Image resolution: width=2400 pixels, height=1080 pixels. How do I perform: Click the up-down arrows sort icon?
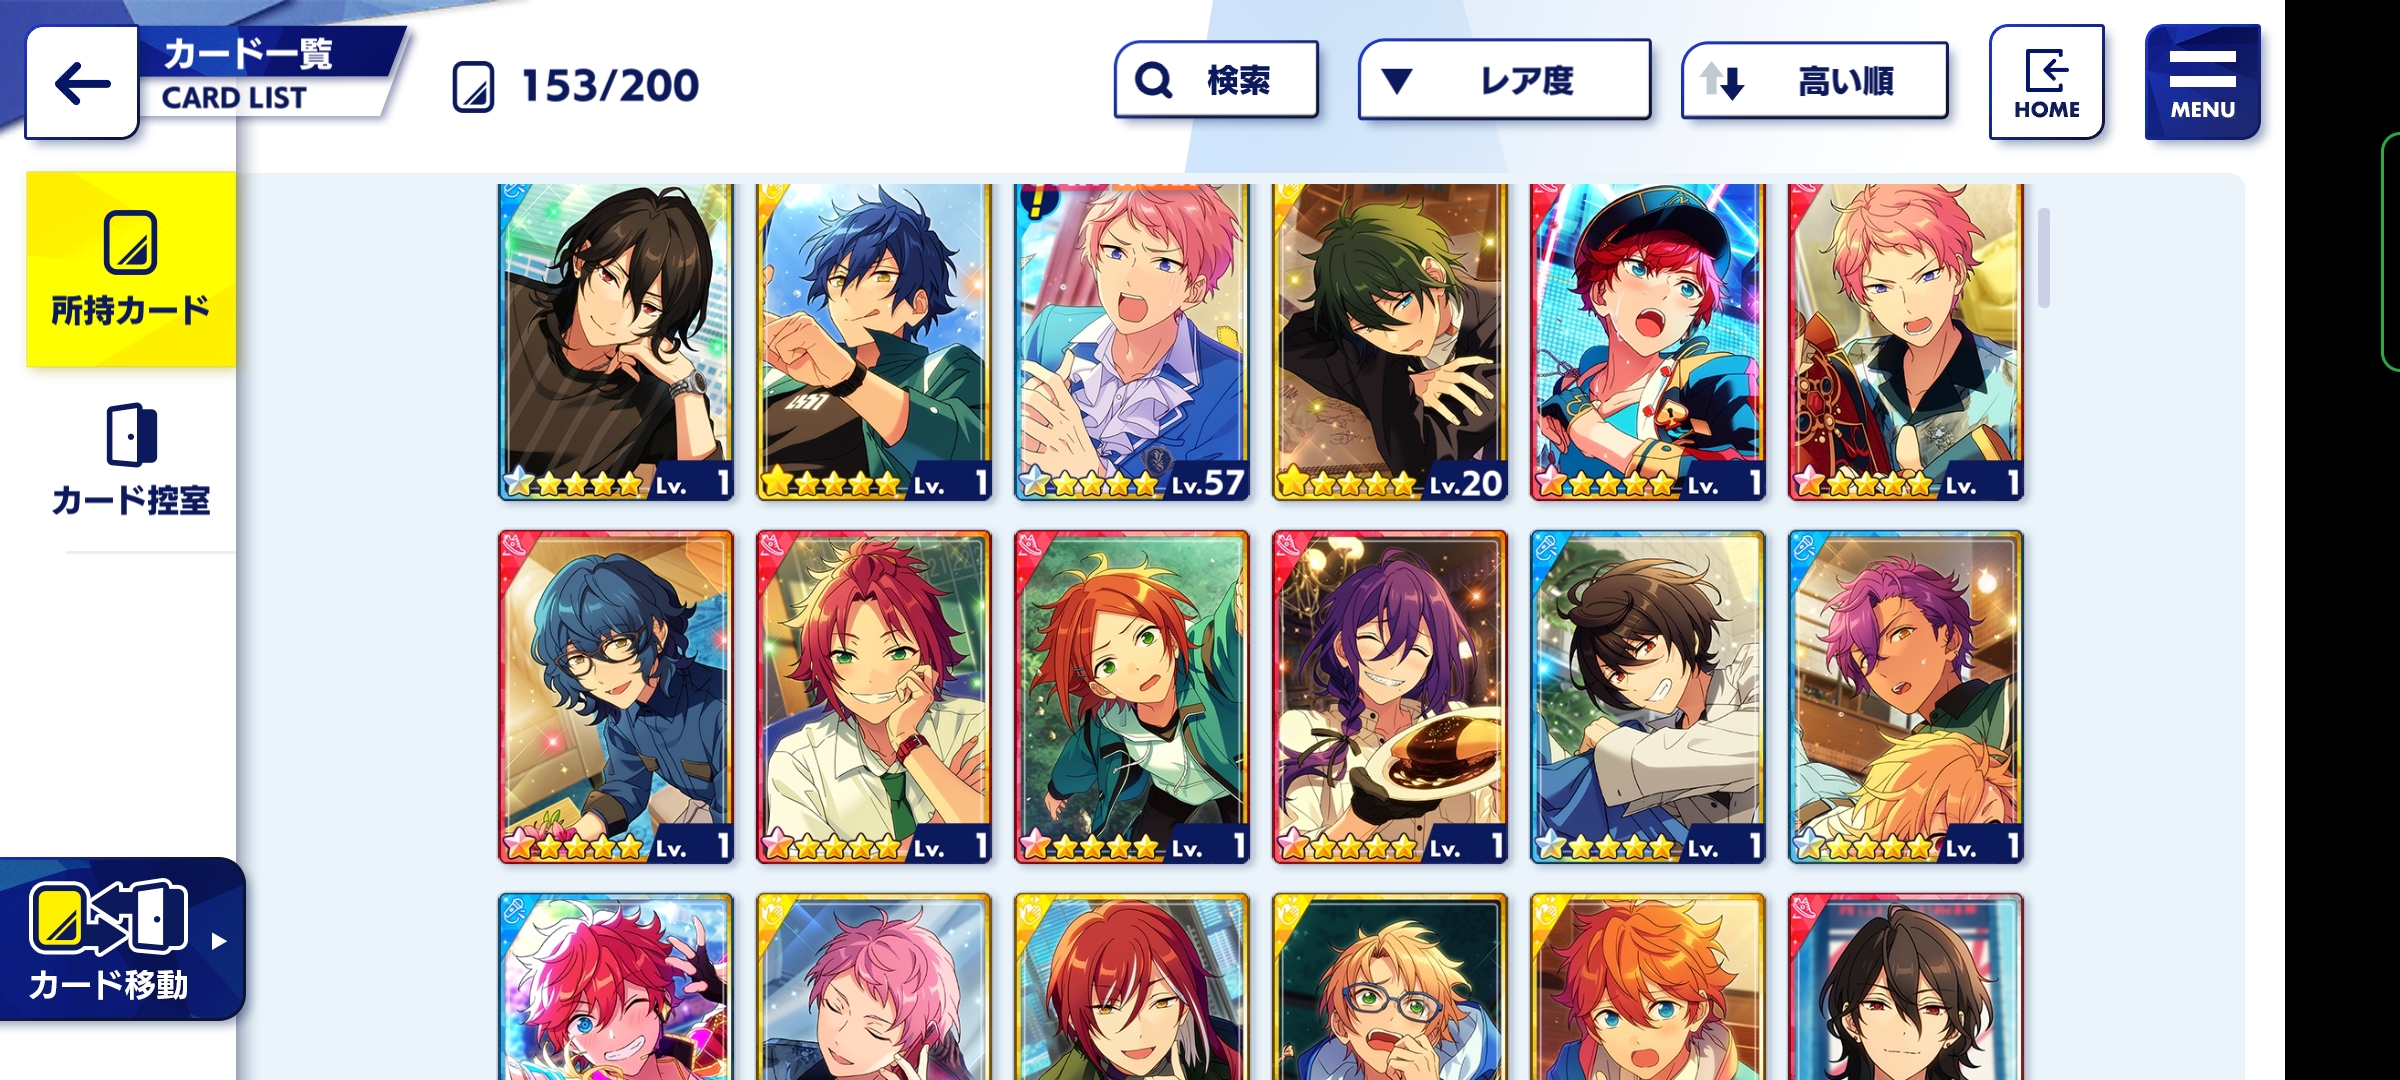(1722, 80)
